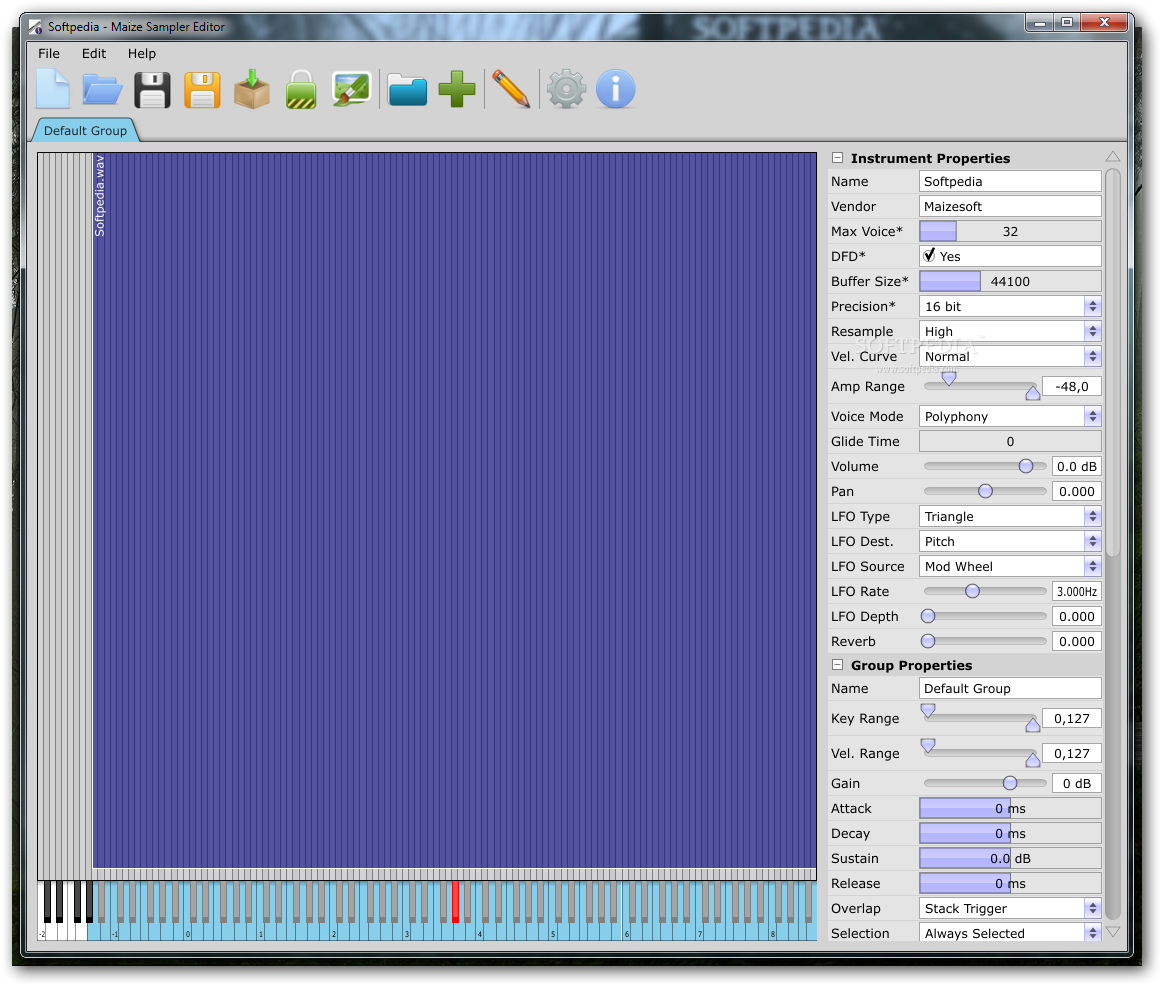Screen dimensions: 1162x986
Task: Click the Sustain level bar
Action: (1010, 859)
